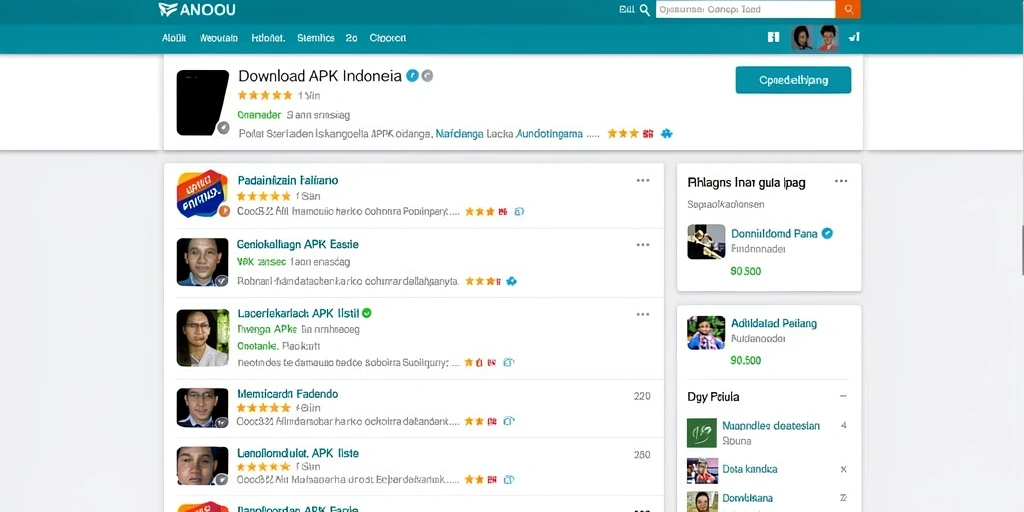Click star rating under Padainizain Faliano

coord(264,196)
